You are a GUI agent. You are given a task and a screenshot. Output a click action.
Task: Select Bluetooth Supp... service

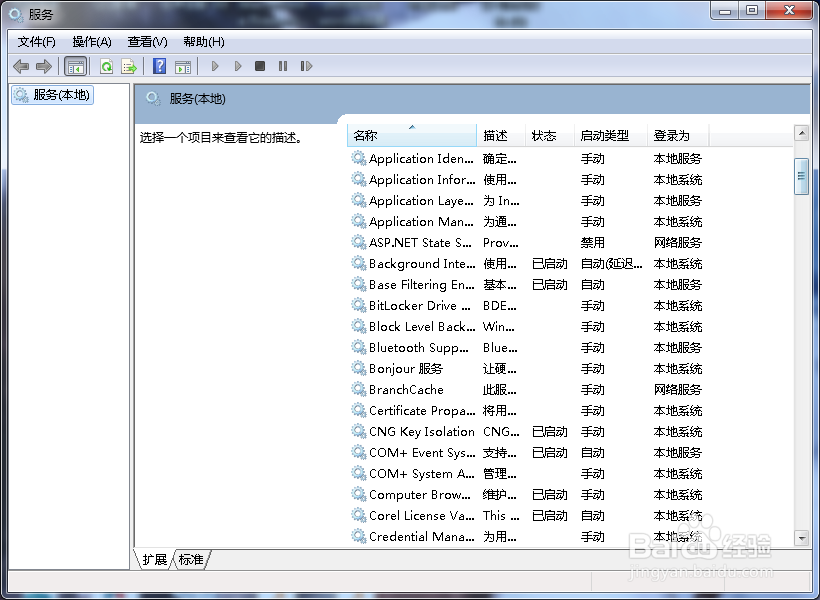click(x=527, y=347)
